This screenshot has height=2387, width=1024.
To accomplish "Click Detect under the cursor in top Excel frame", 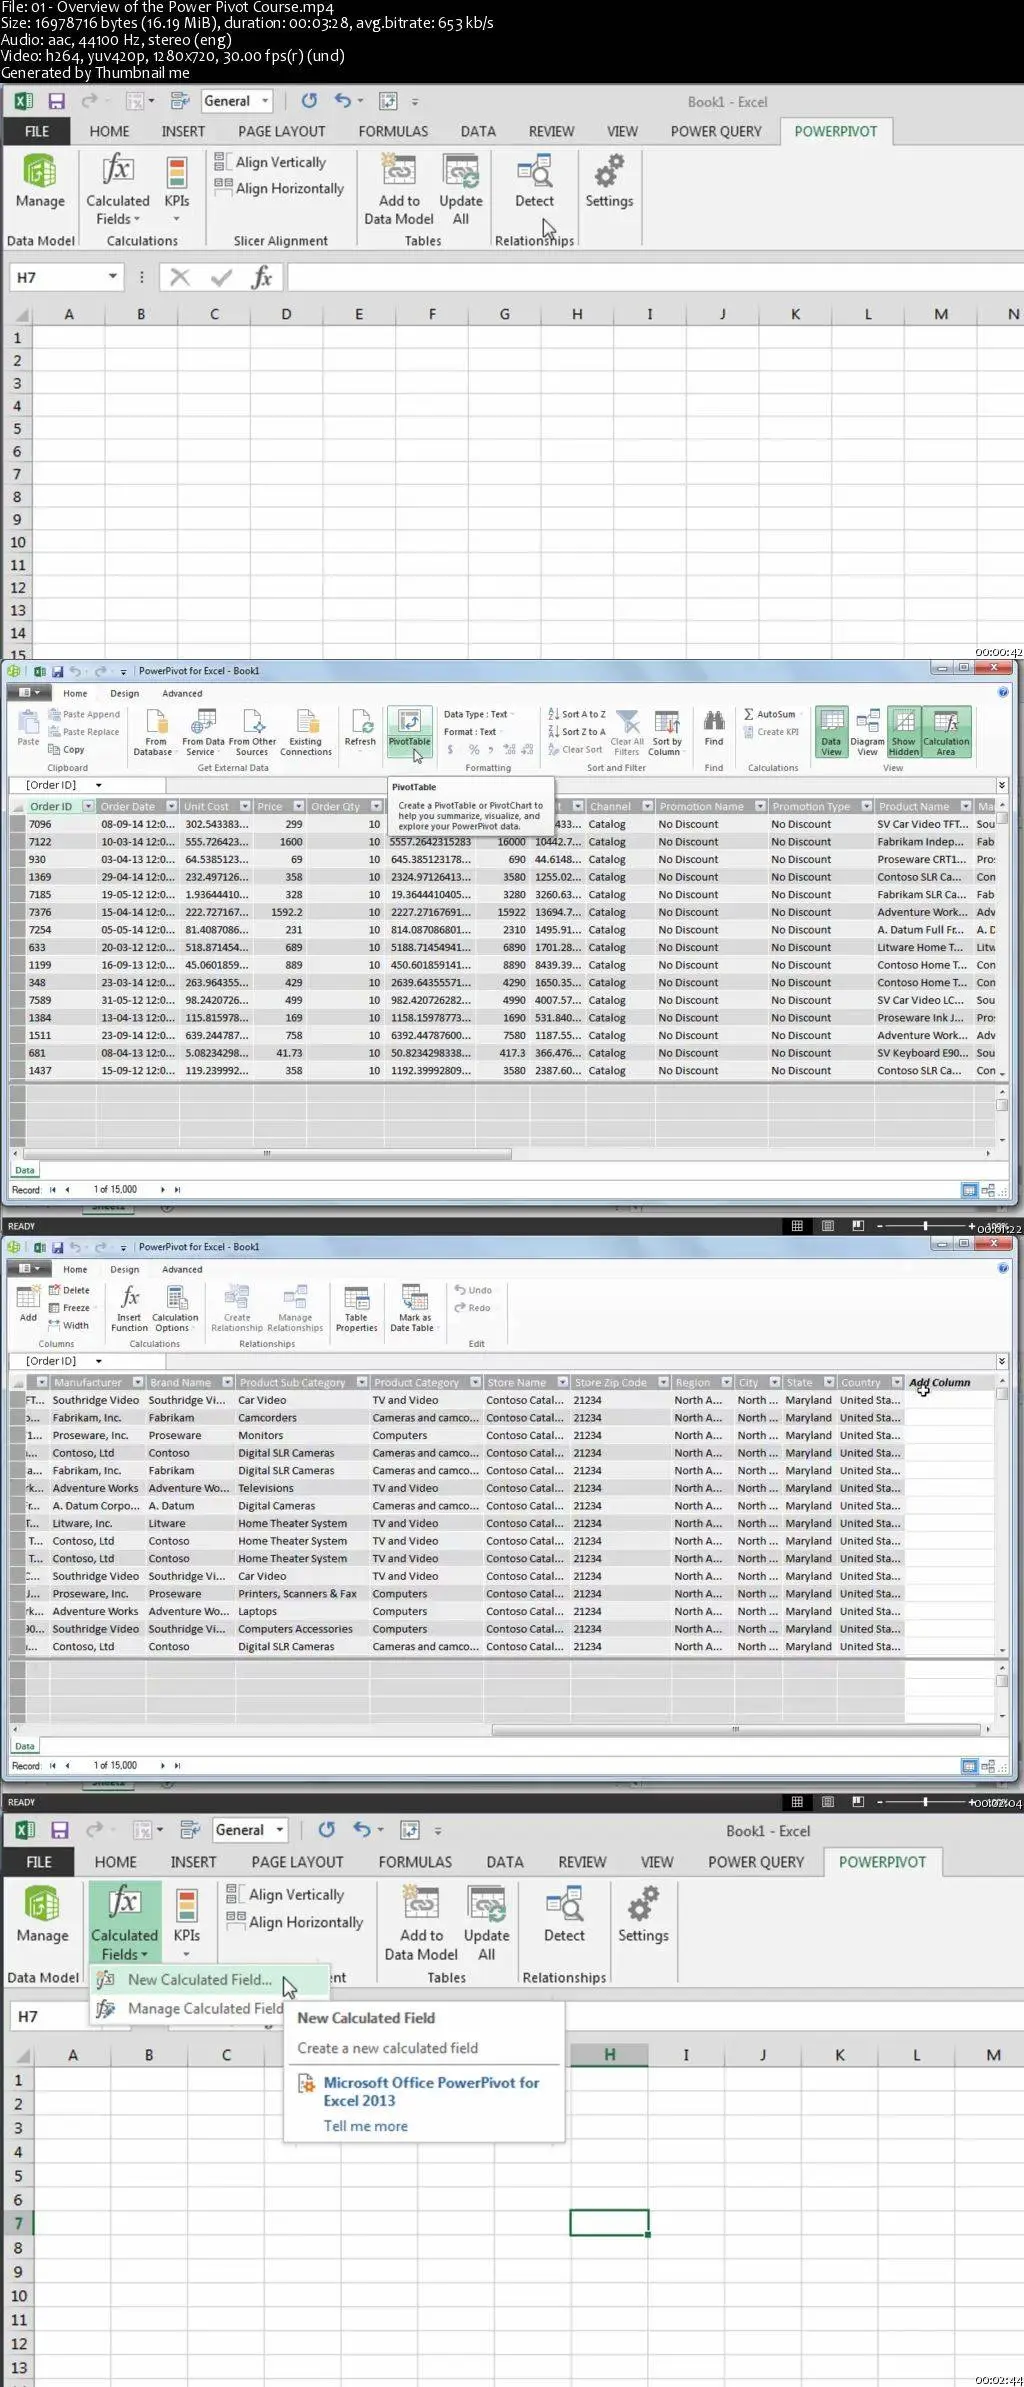I will coord(534,184).
